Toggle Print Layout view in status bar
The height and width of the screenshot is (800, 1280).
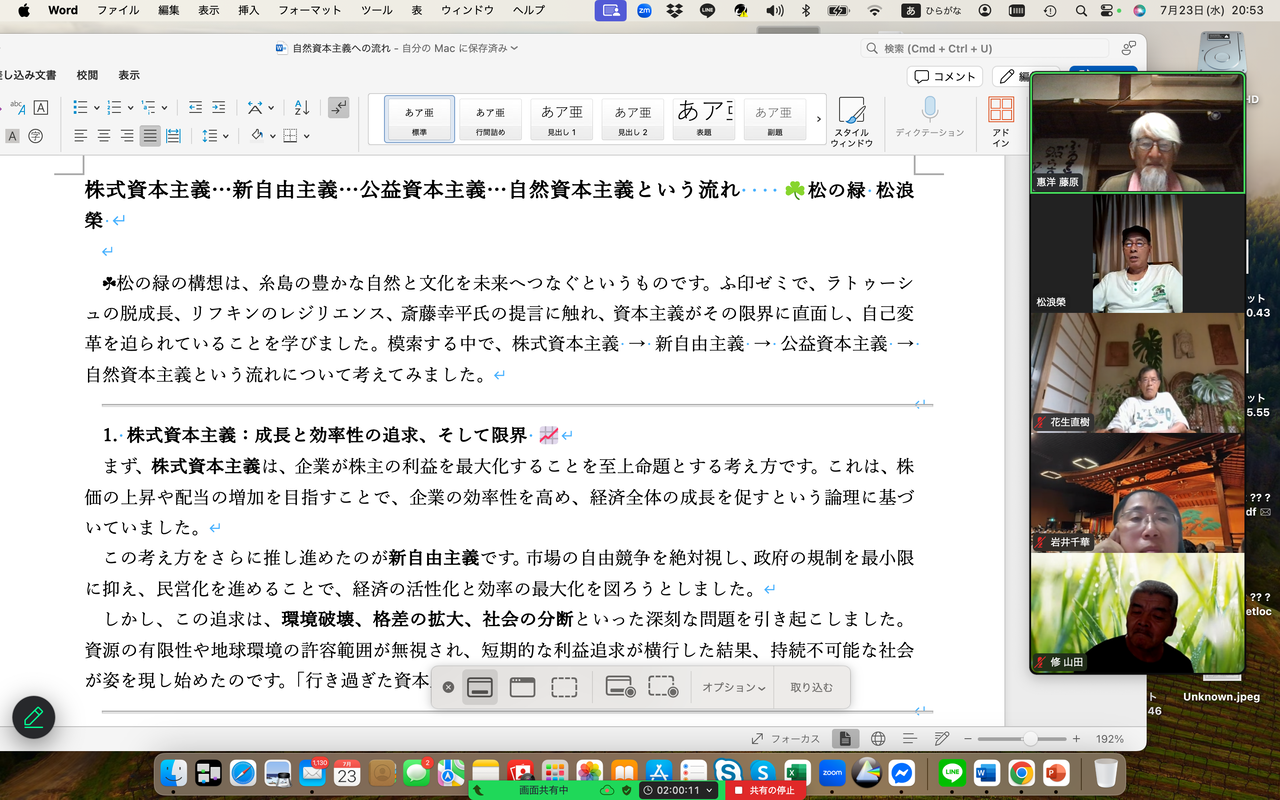tap(846, 739)
